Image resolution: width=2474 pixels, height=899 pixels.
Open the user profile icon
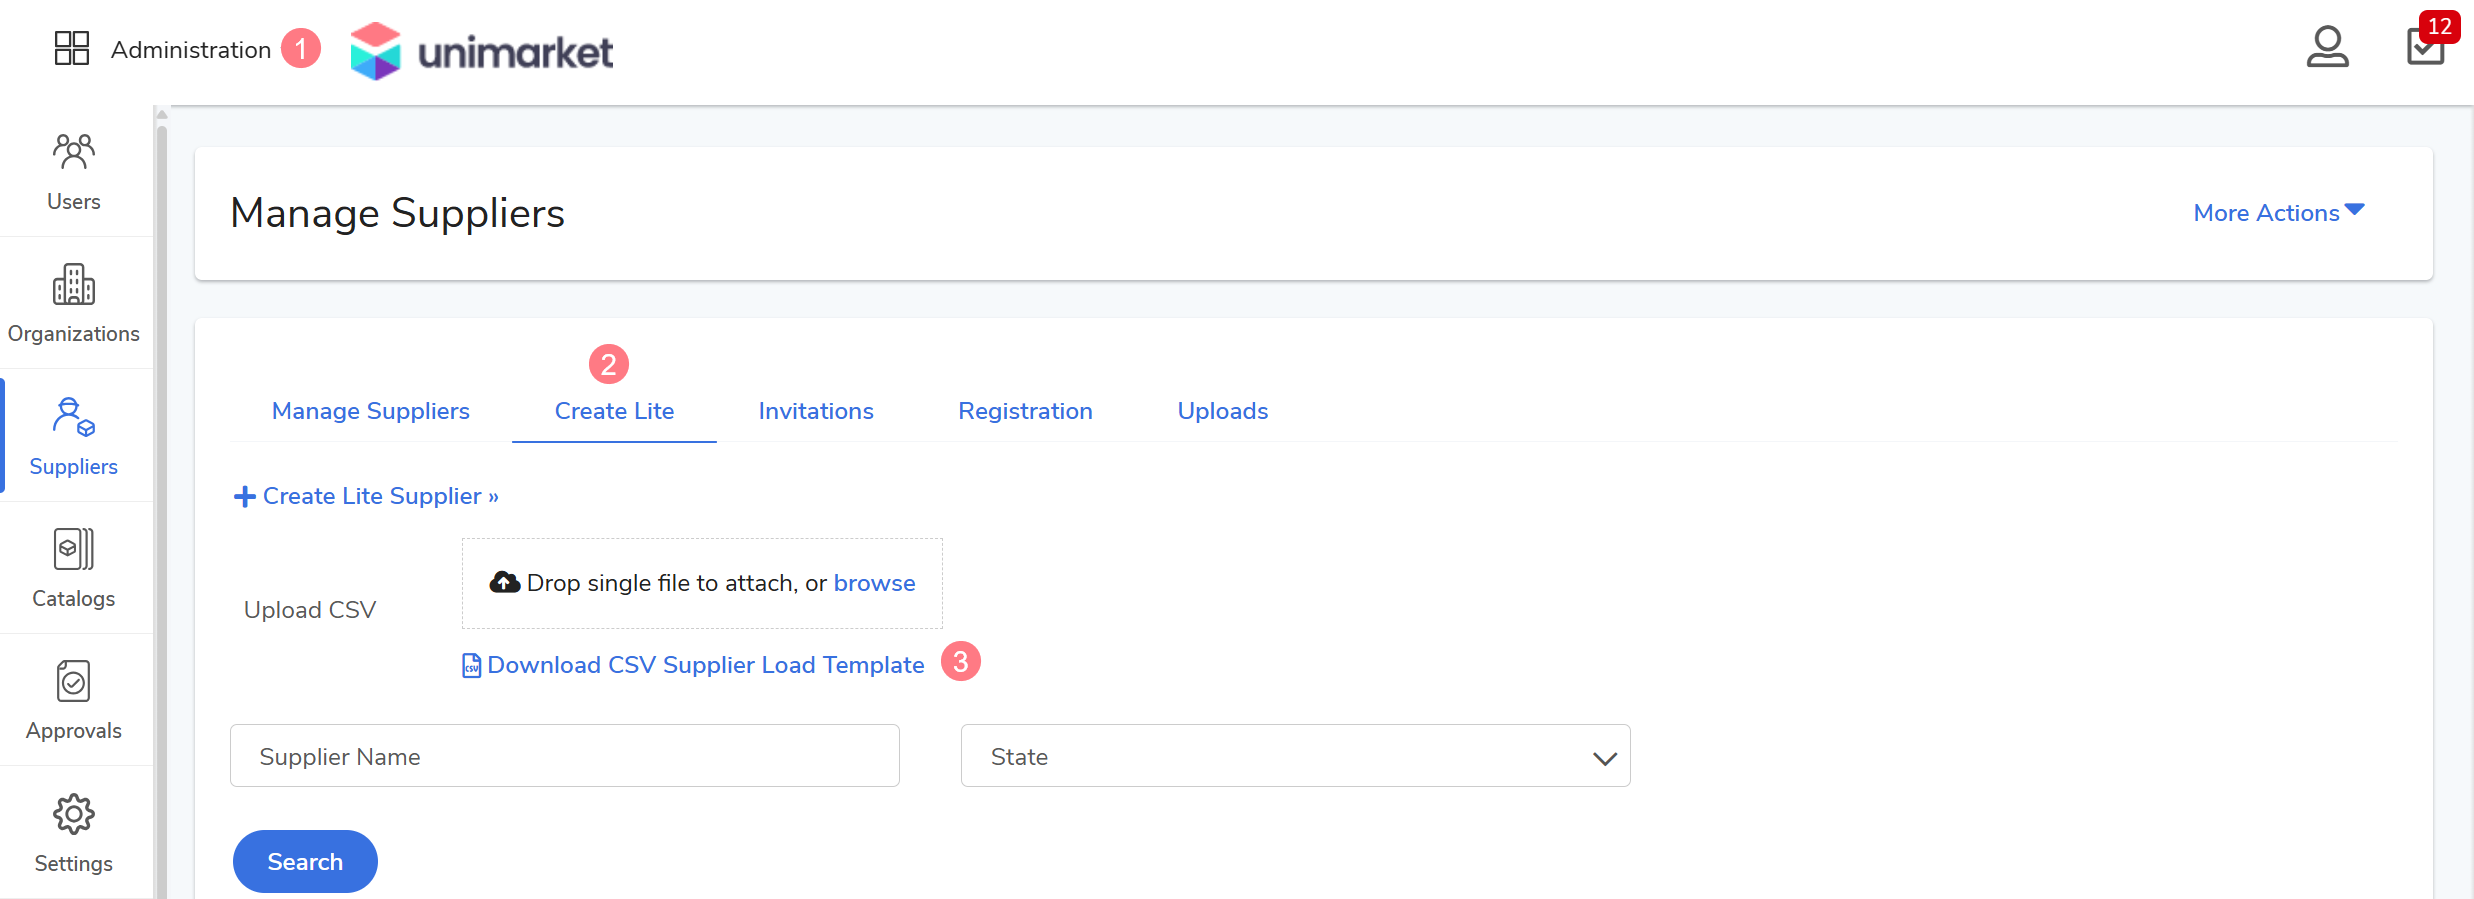[x=2326, y=47]
